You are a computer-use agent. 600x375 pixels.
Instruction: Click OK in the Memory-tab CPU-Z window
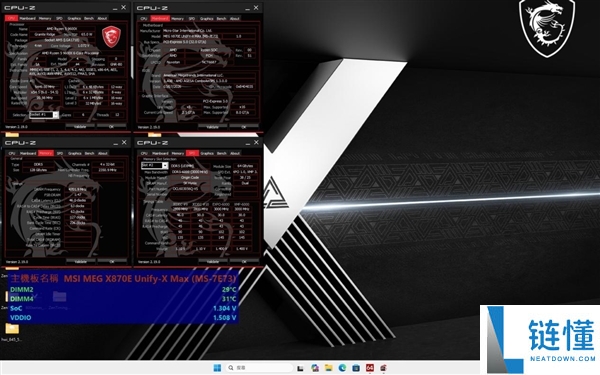(112, 262)
